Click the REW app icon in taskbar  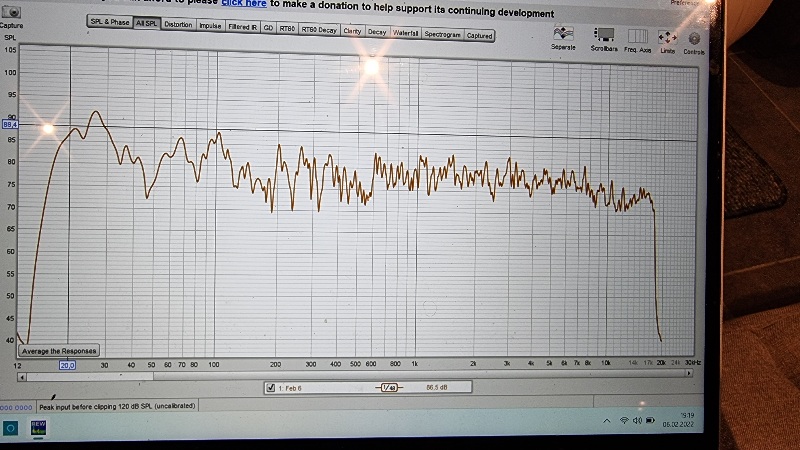41,428
